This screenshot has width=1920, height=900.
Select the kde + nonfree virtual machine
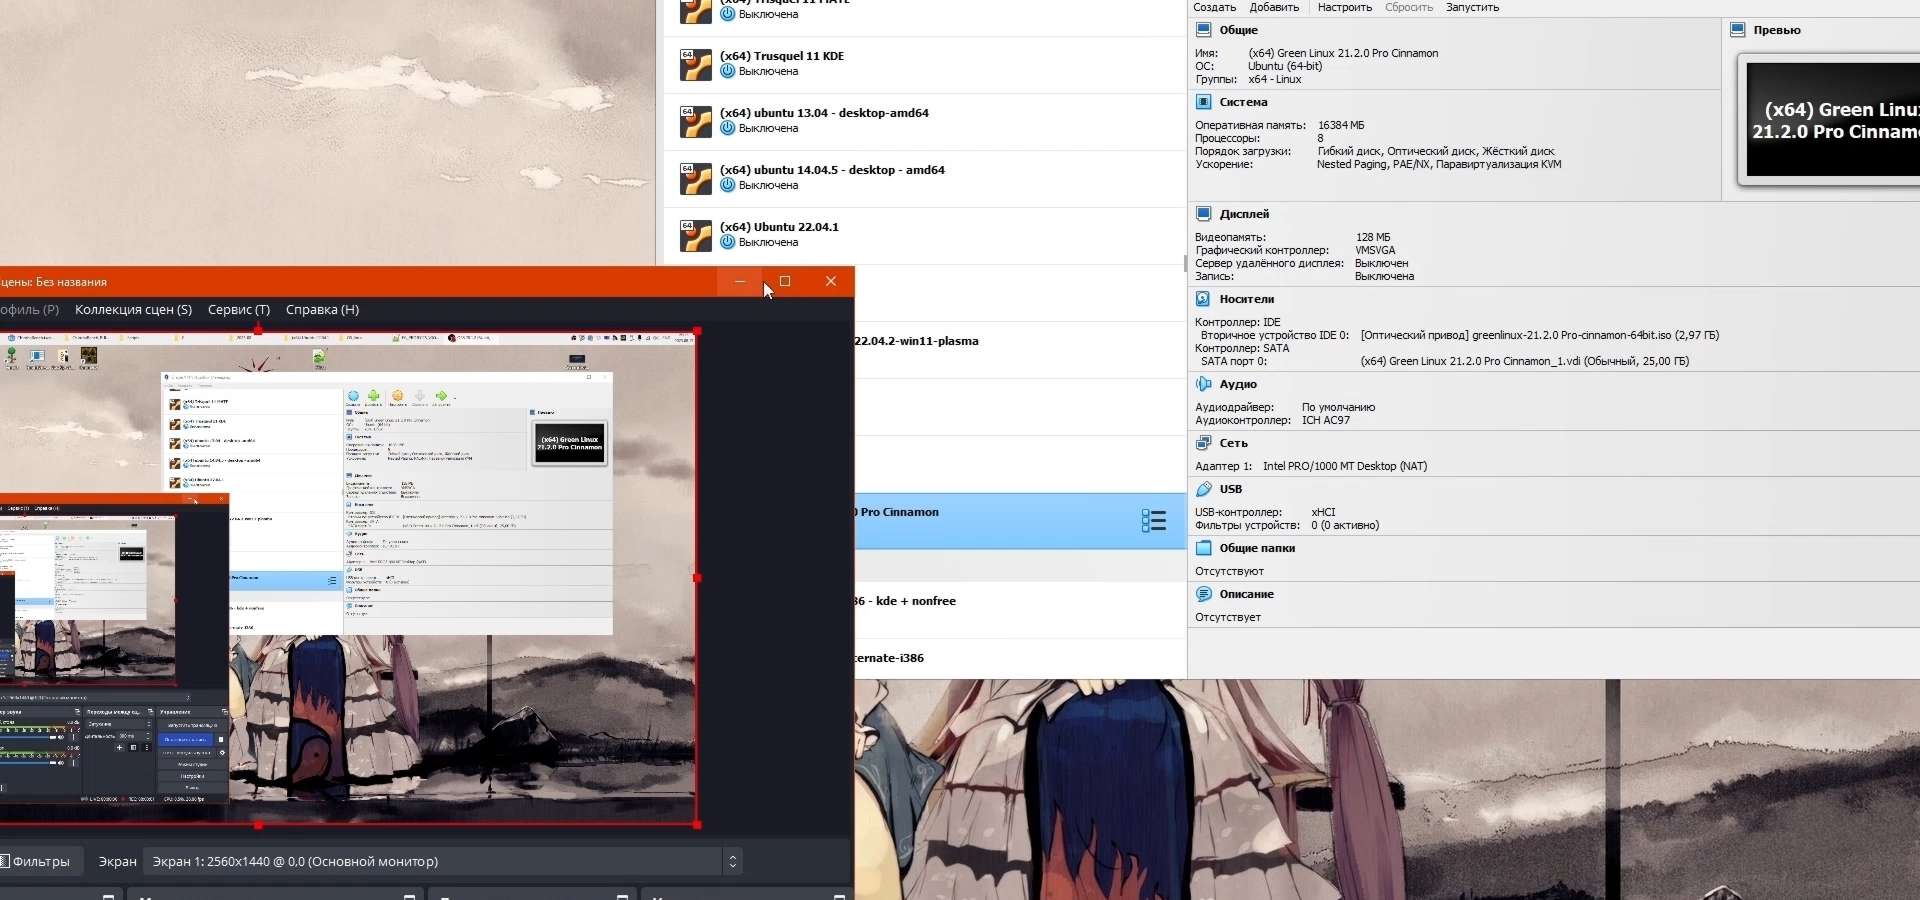click(1021, 609)
